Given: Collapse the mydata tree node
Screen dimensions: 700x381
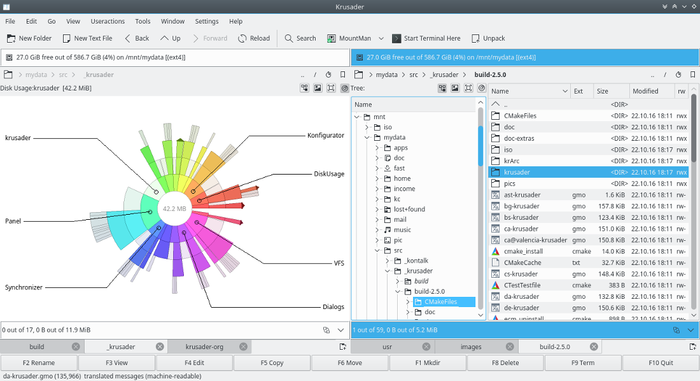Looking at the screenshot, I should (x=367, y=138).
